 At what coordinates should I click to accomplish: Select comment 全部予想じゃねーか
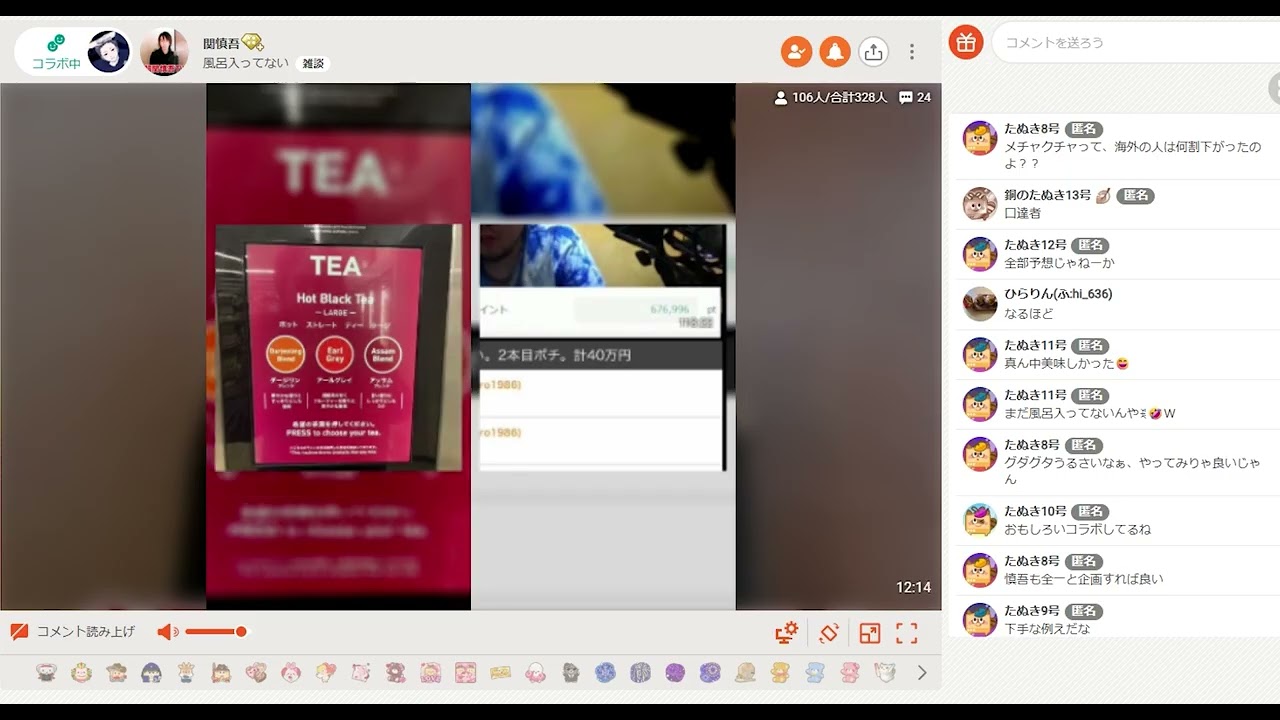(1059, 263)
